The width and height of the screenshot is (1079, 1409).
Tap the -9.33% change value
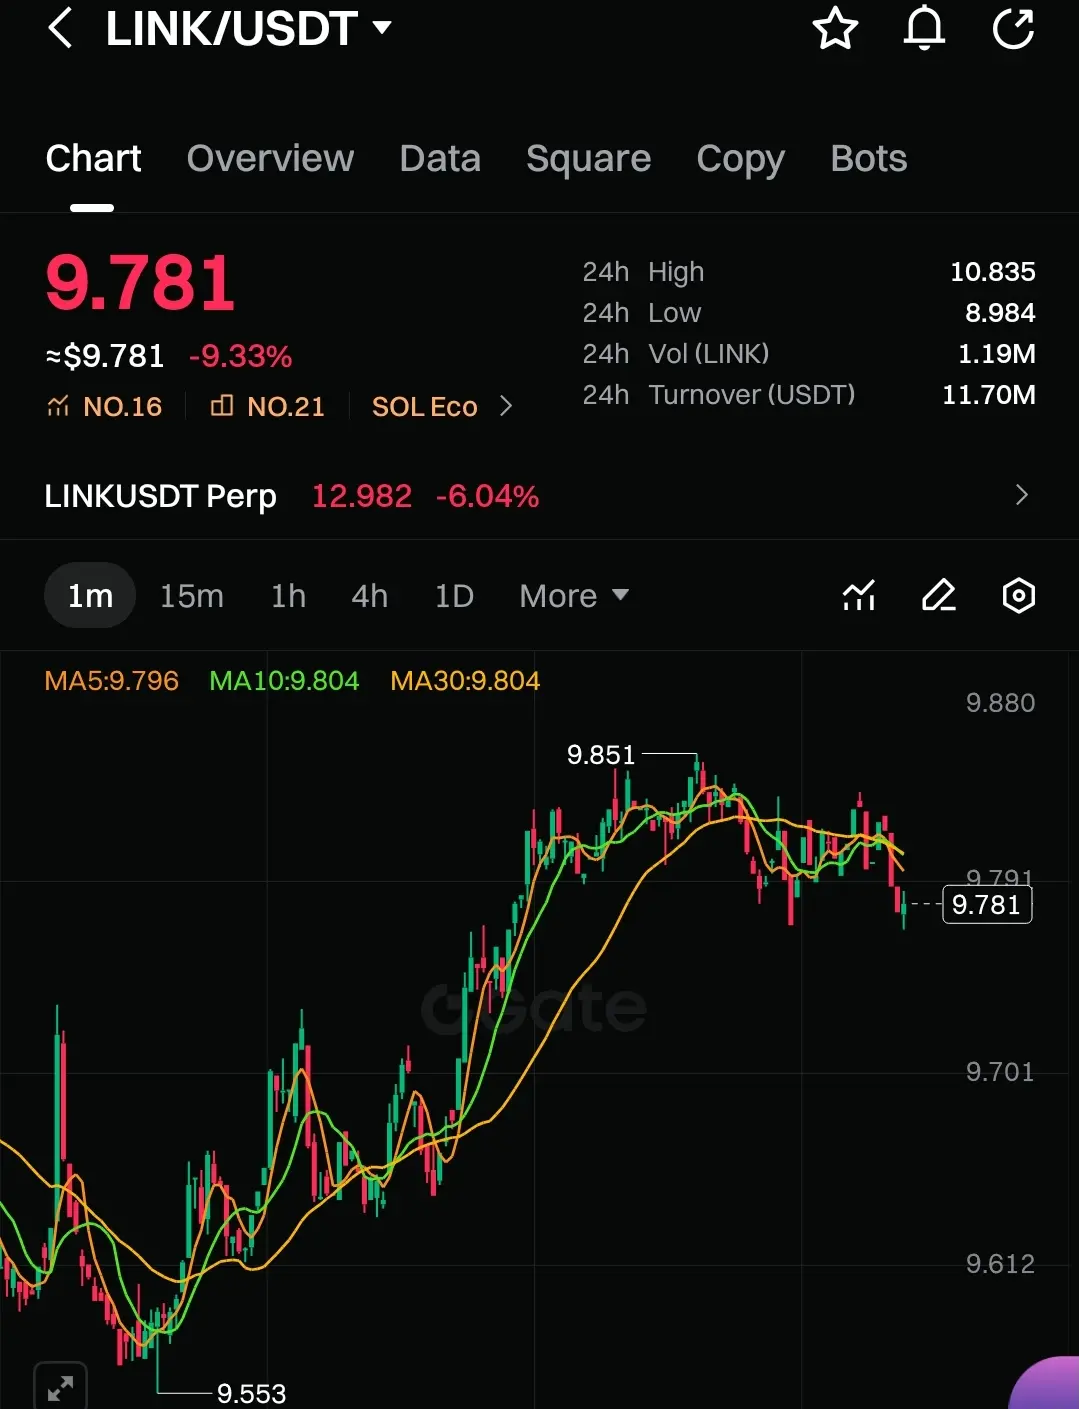coord(240,356)
